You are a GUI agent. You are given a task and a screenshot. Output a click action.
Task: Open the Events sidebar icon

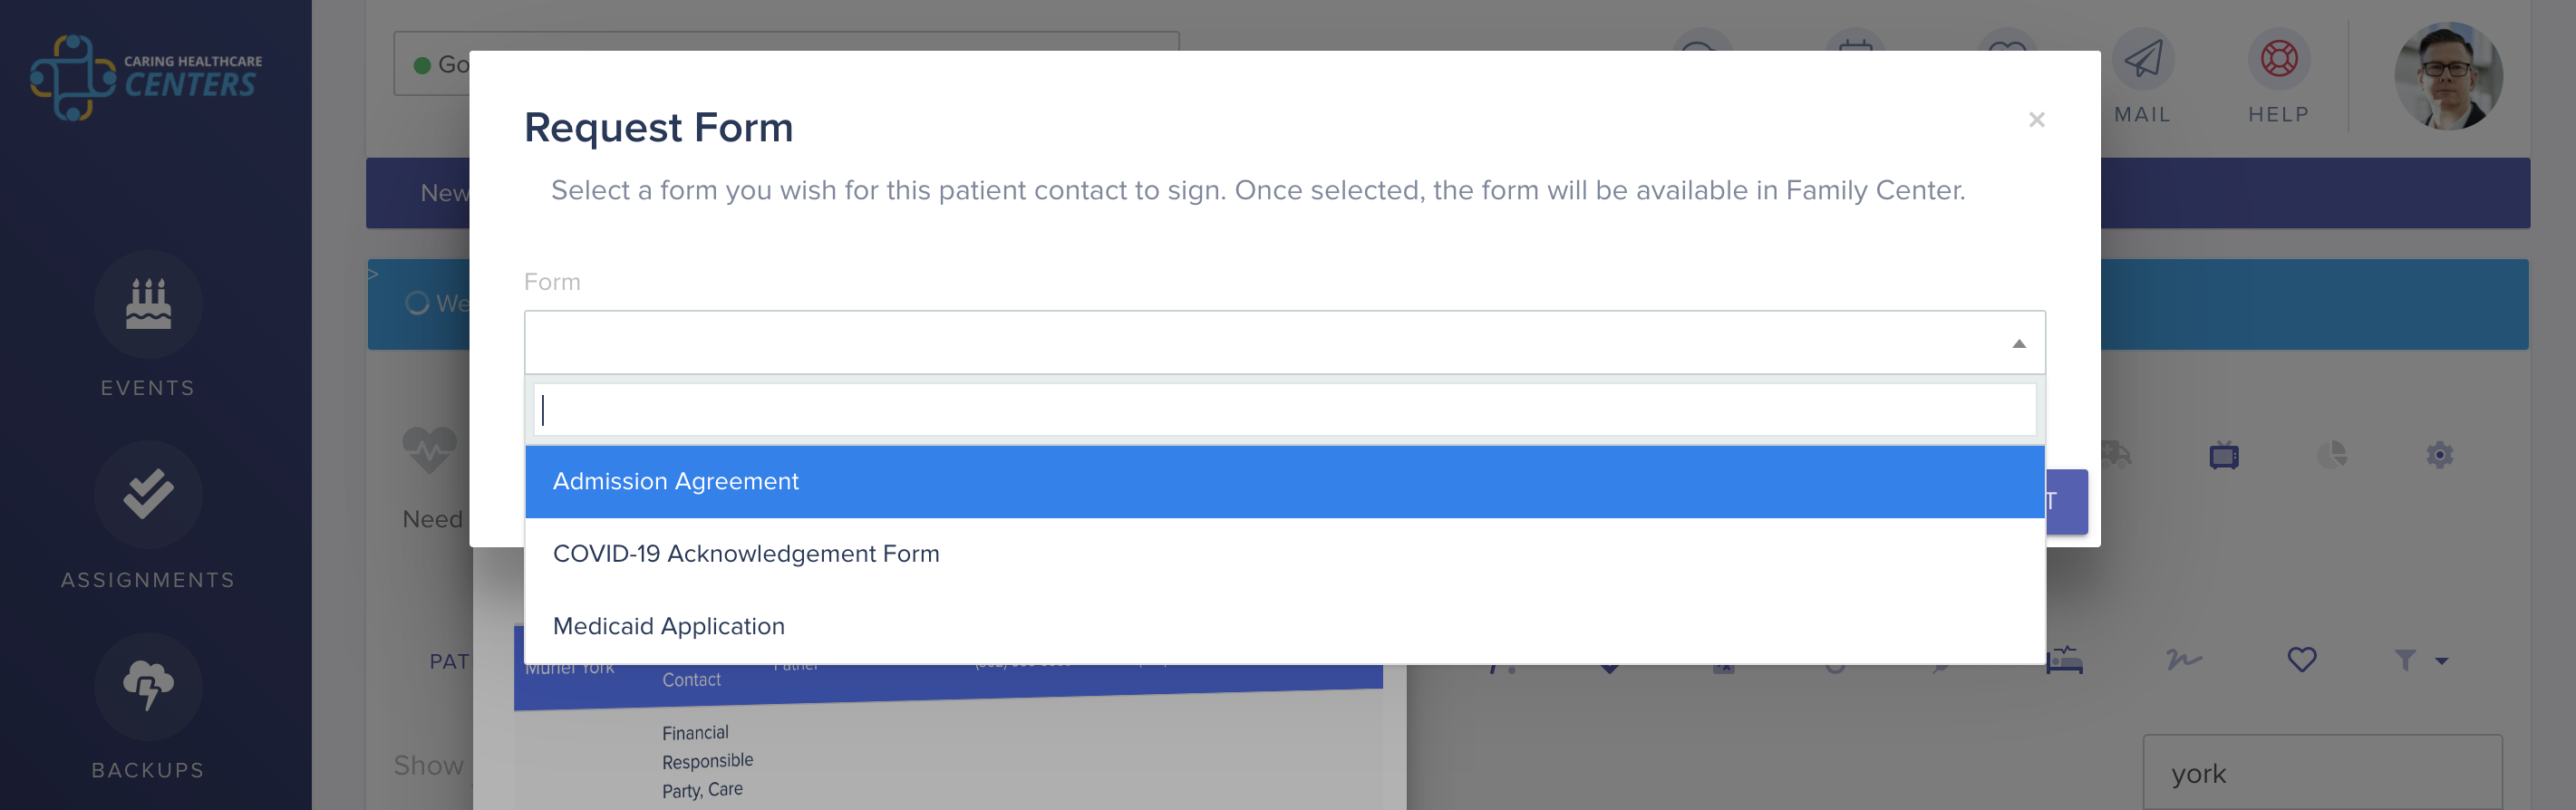(148, 304)
